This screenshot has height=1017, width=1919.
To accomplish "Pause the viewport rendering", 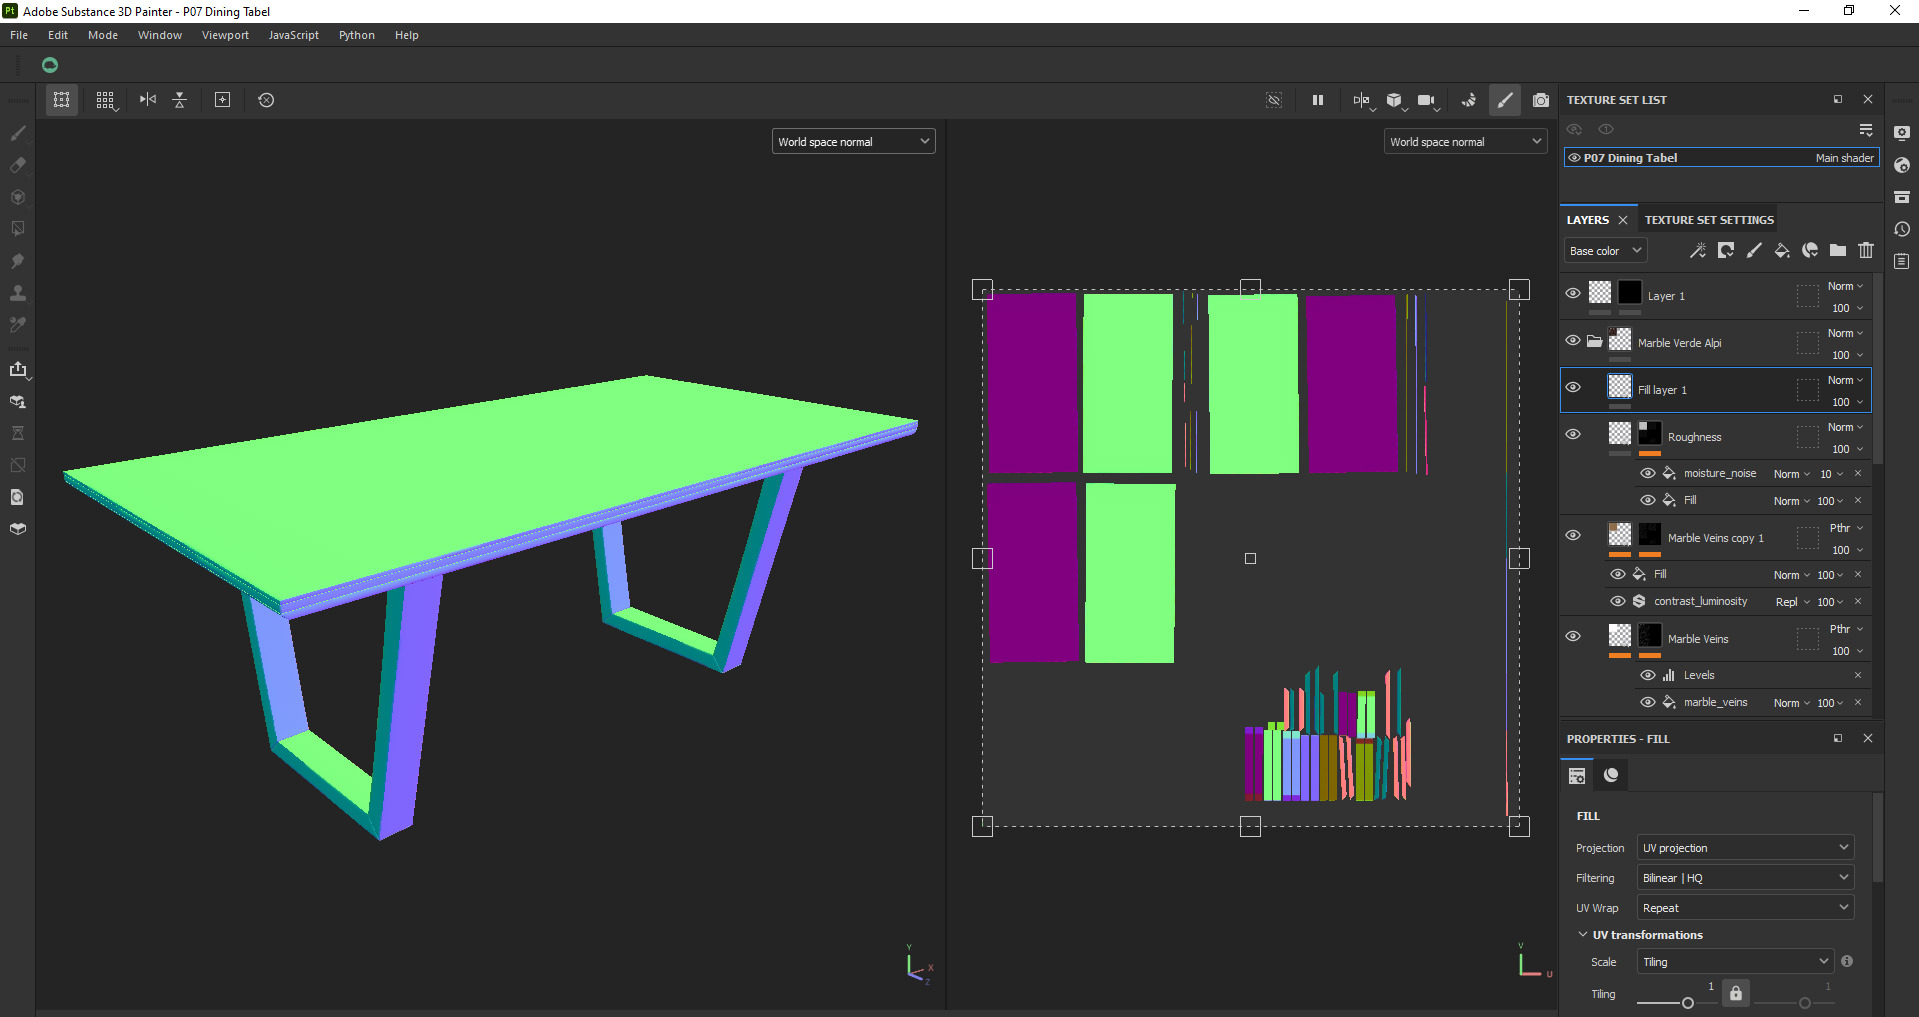I will click(x=1318, y=100).
